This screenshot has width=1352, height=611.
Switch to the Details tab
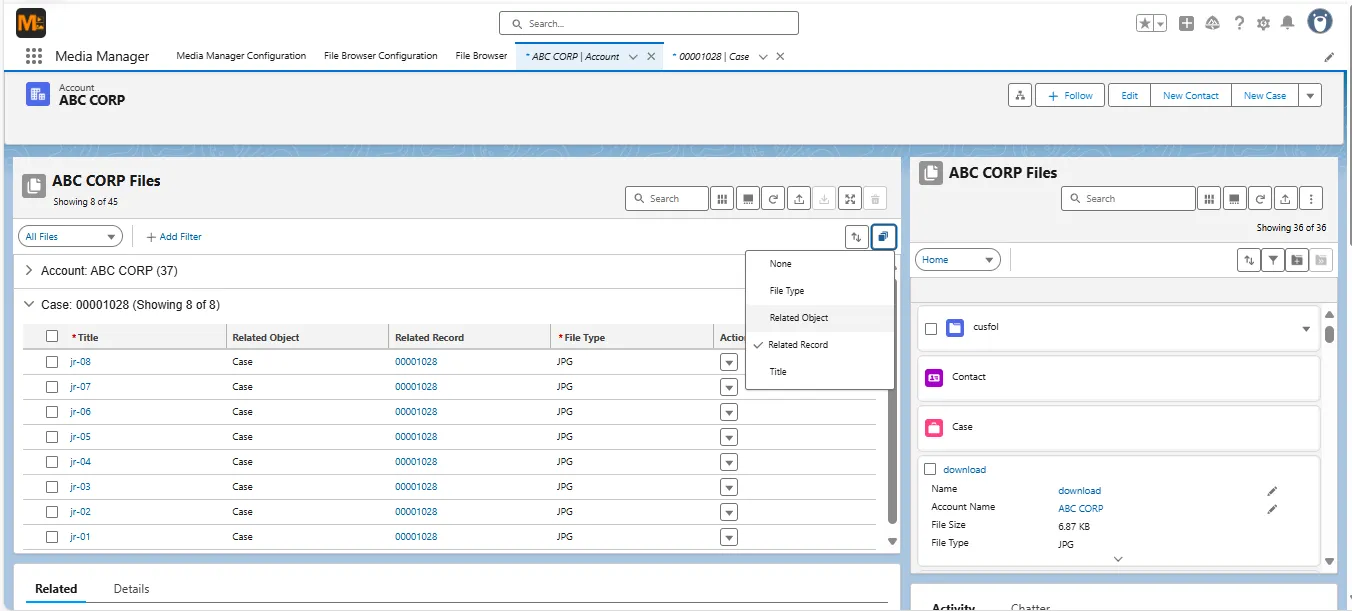(131, 589)
